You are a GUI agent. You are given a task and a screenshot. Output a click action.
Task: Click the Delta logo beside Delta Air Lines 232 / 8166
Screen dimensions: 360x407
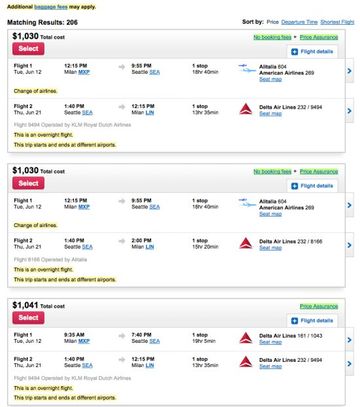pos(246,243)
